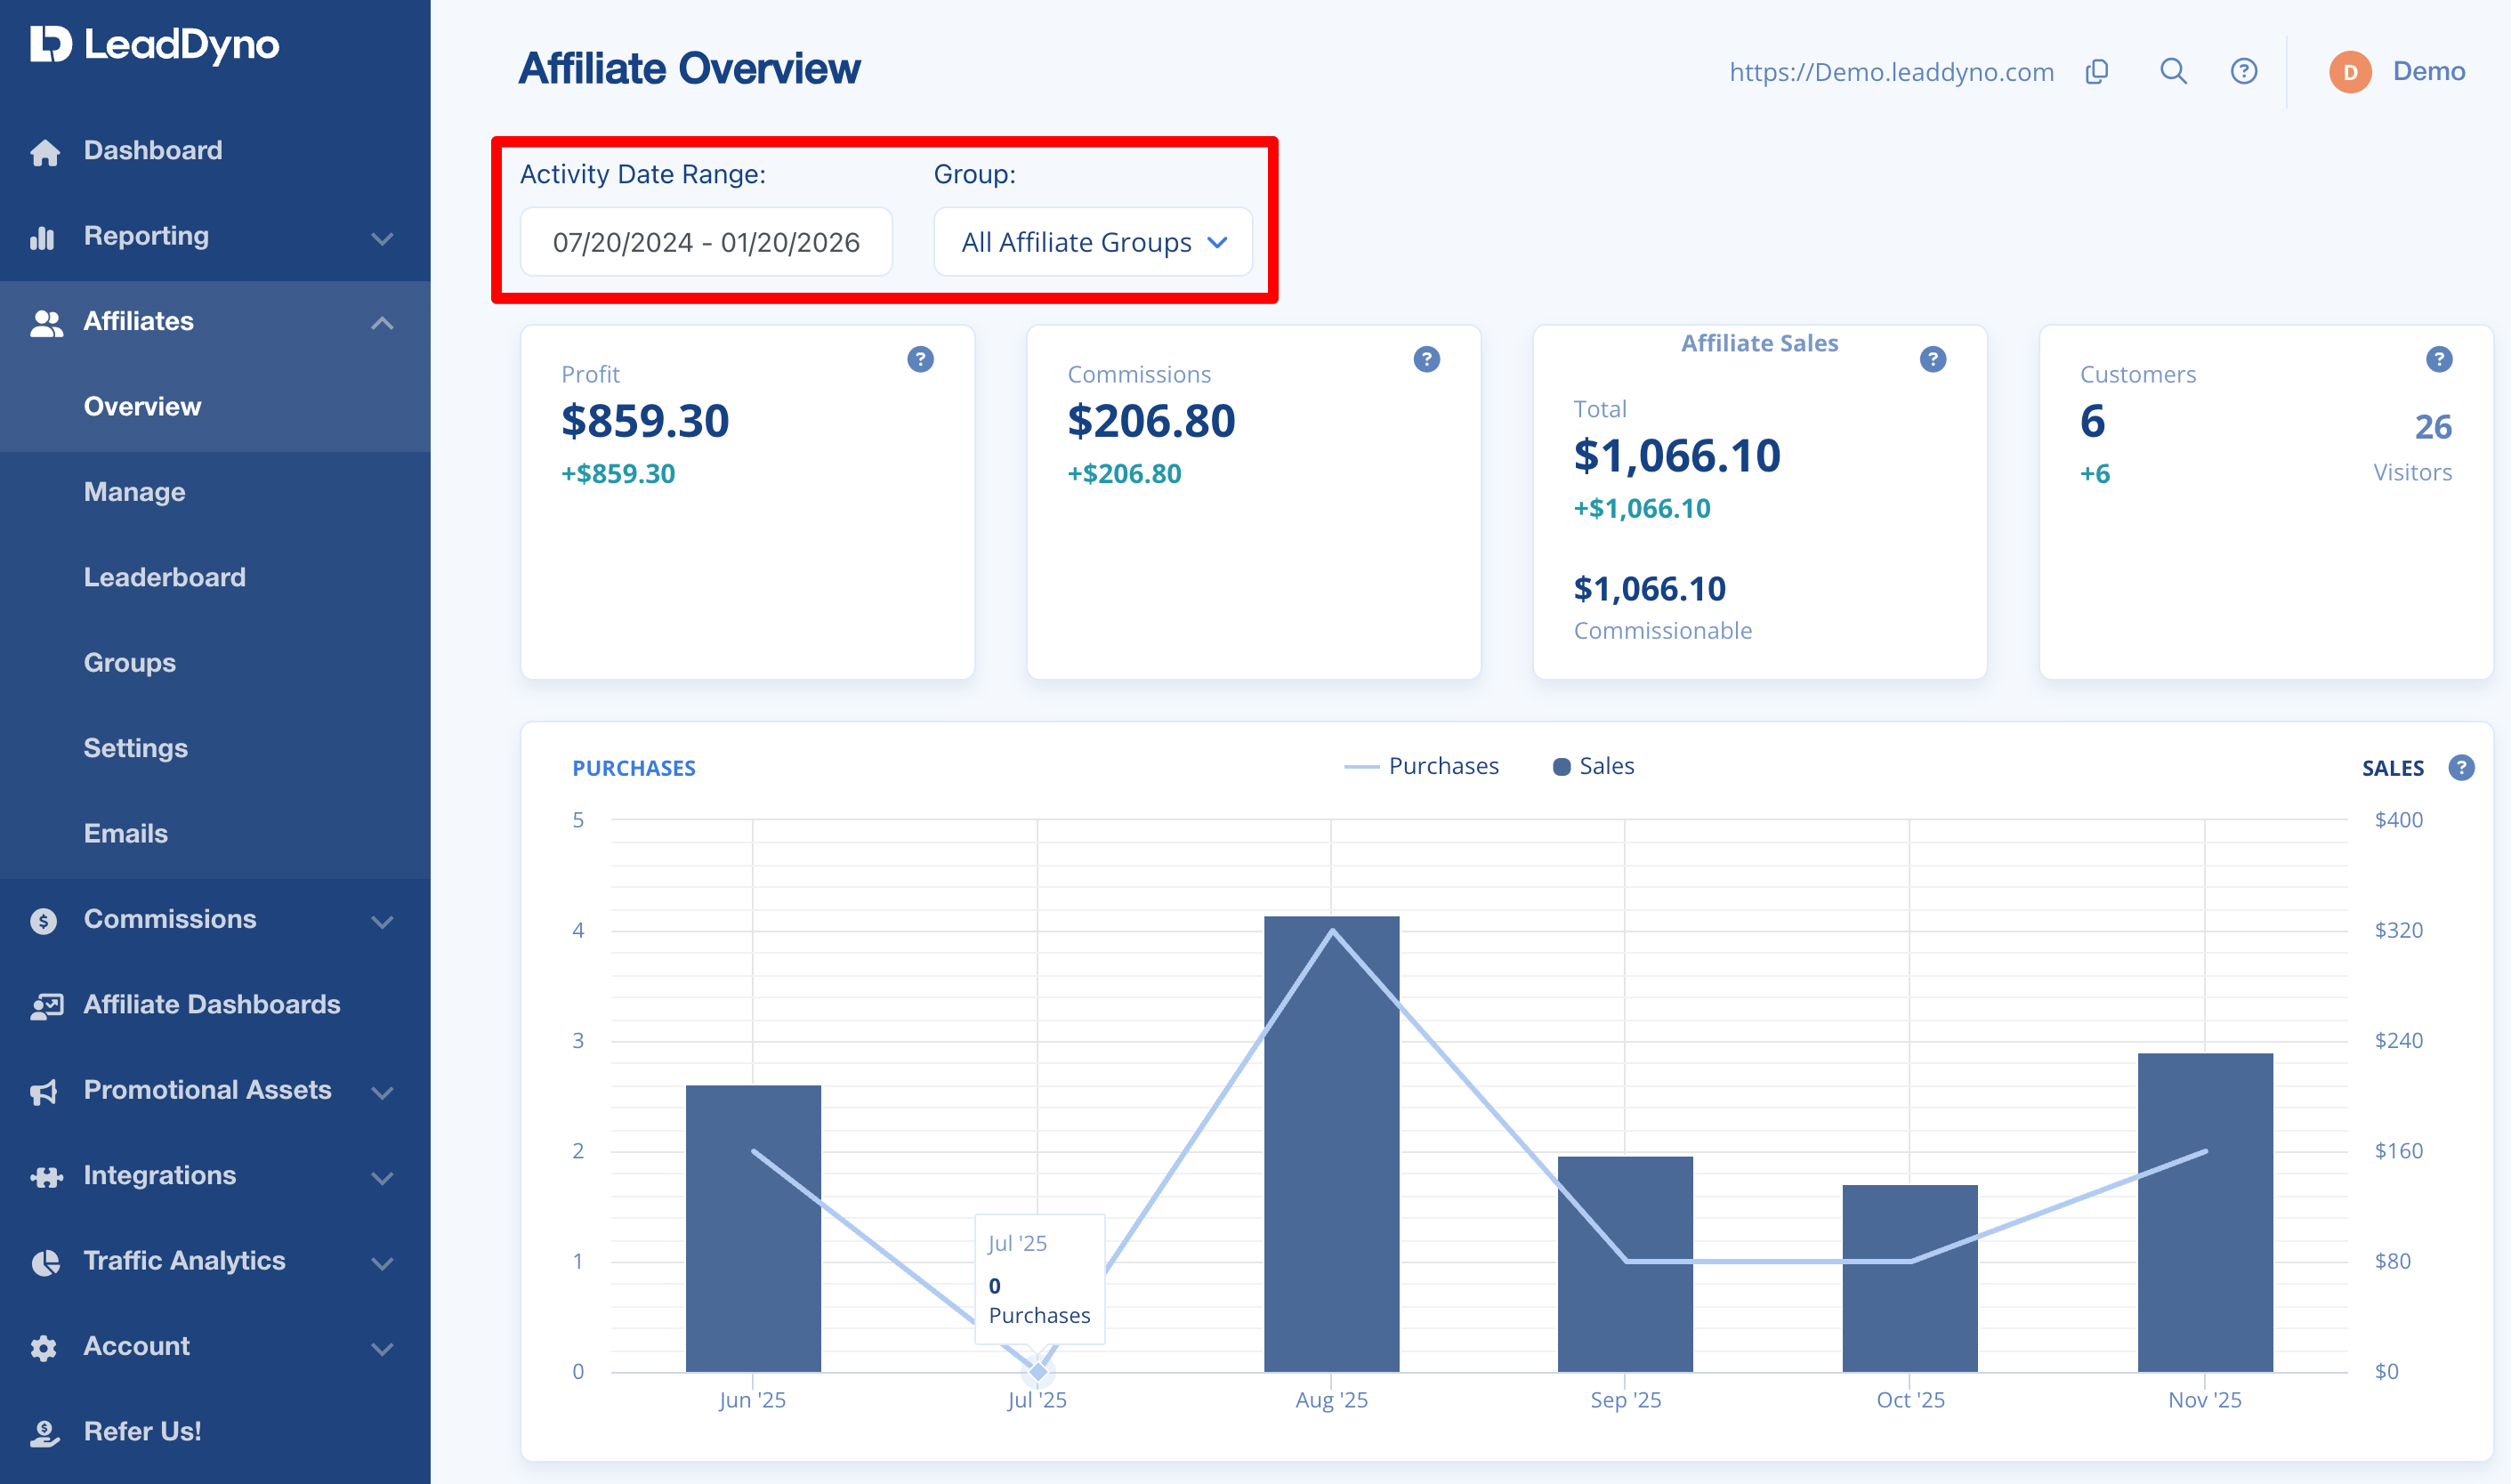The image size is (2511, 1484).
Task: Click the Nov '25 sales bar
Action: click(2205, 1212)
